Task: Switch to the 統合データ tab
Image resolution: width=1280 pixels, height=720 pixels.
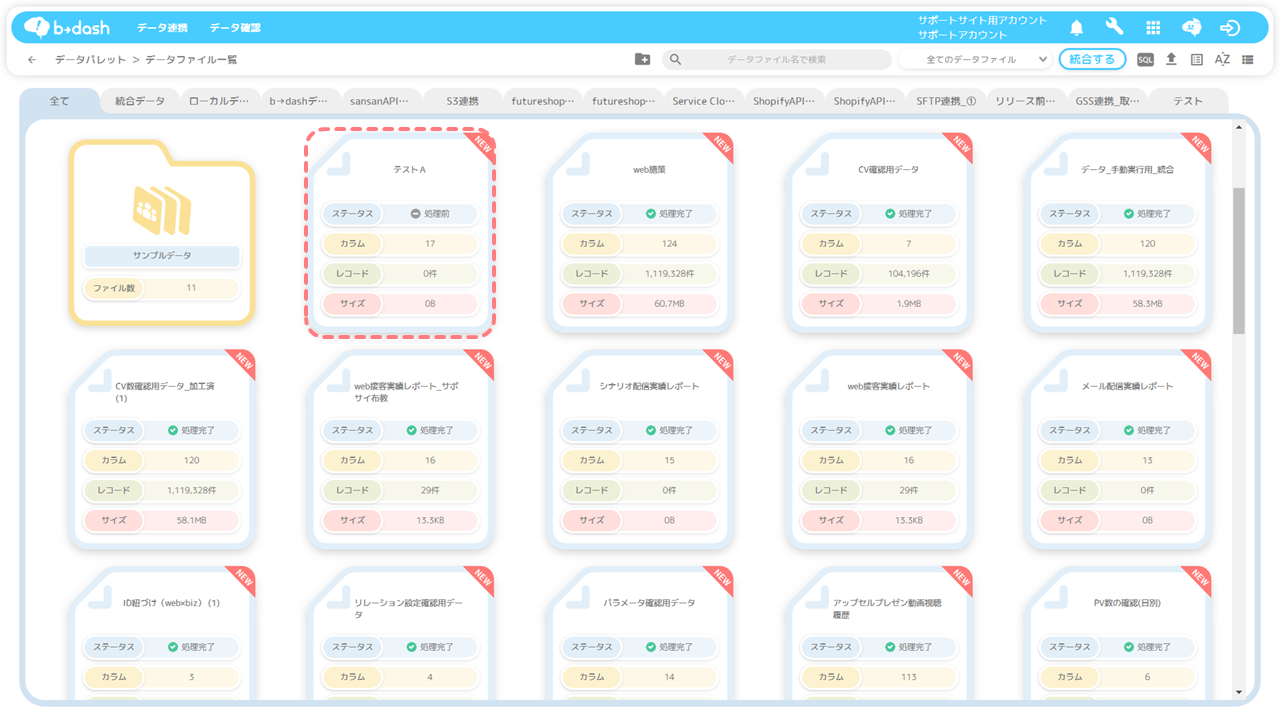Action: [x=140, y=101]
